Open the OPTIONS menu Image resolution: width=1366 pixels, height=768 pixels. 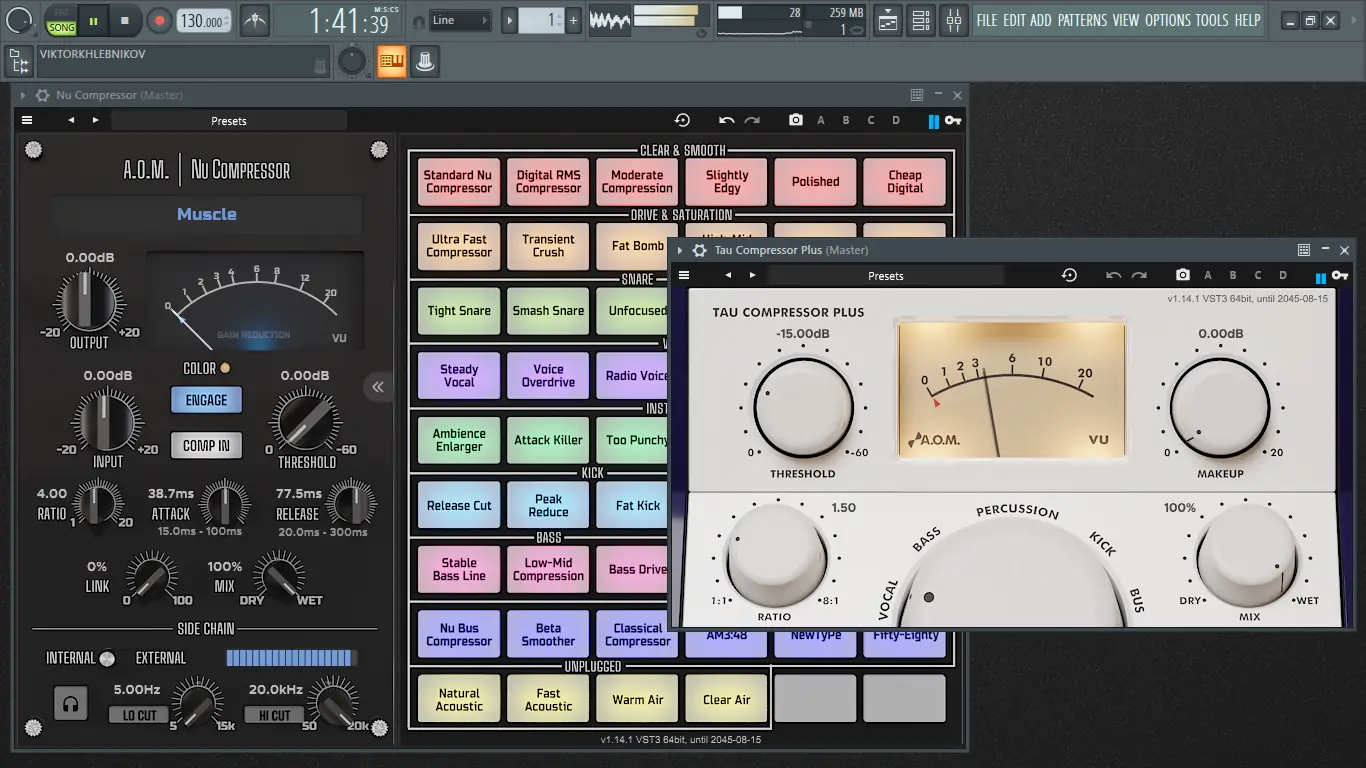pos(1168,20)
